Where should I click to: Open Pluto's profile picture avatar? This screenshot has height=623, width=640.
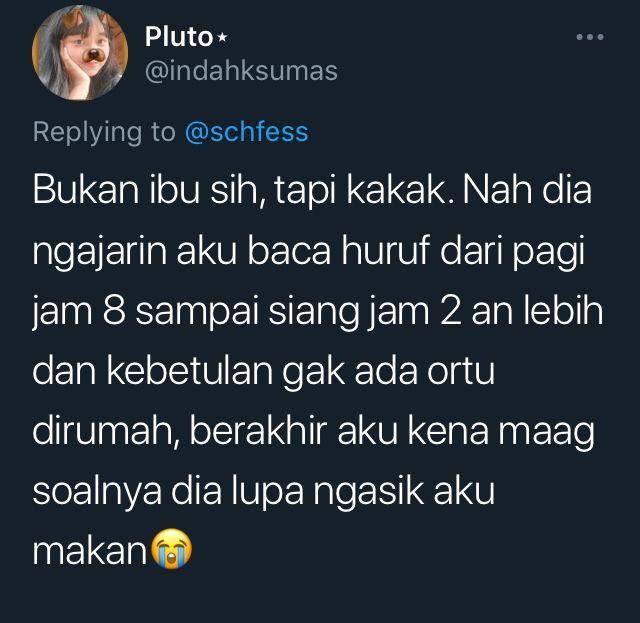(x=80, y=53)
